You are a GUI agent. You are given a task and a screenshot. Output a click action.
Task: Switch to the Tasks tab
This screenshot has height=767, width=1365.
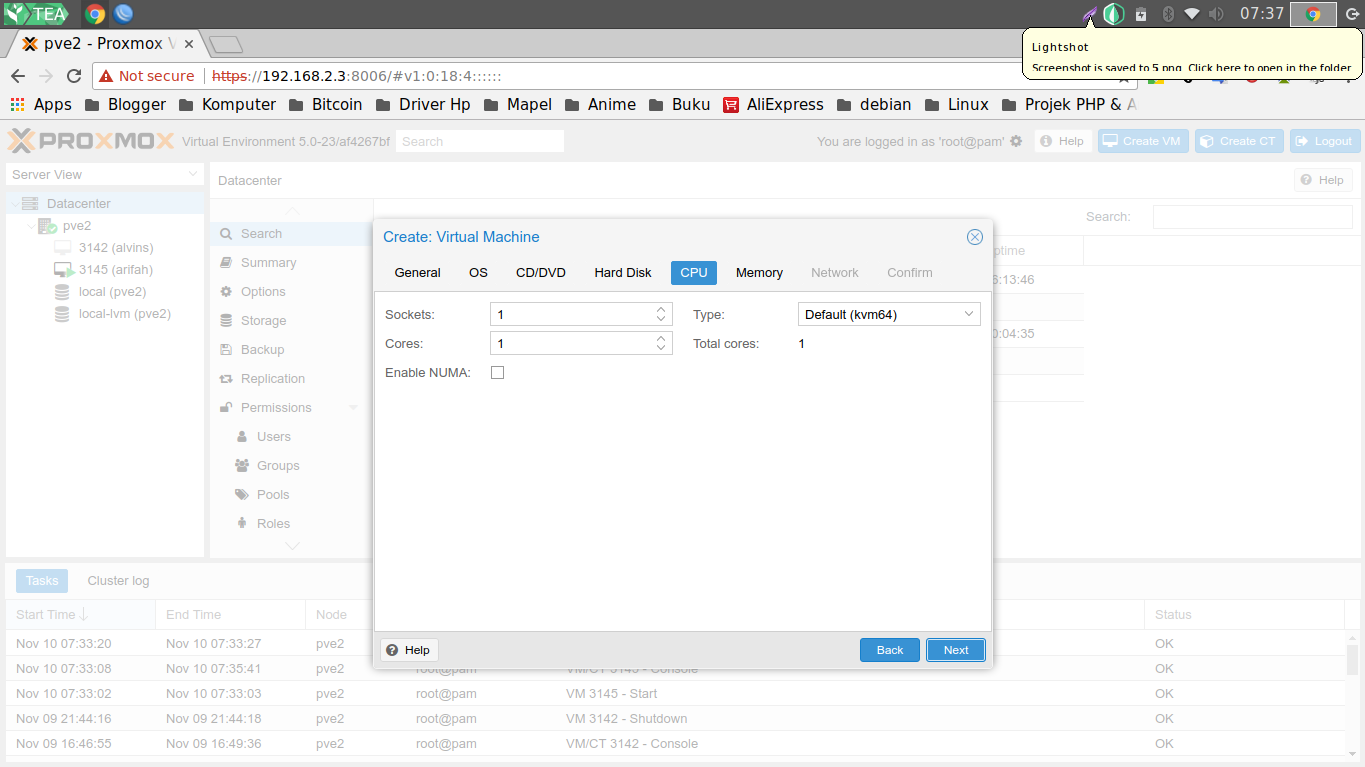pos(42,580)
